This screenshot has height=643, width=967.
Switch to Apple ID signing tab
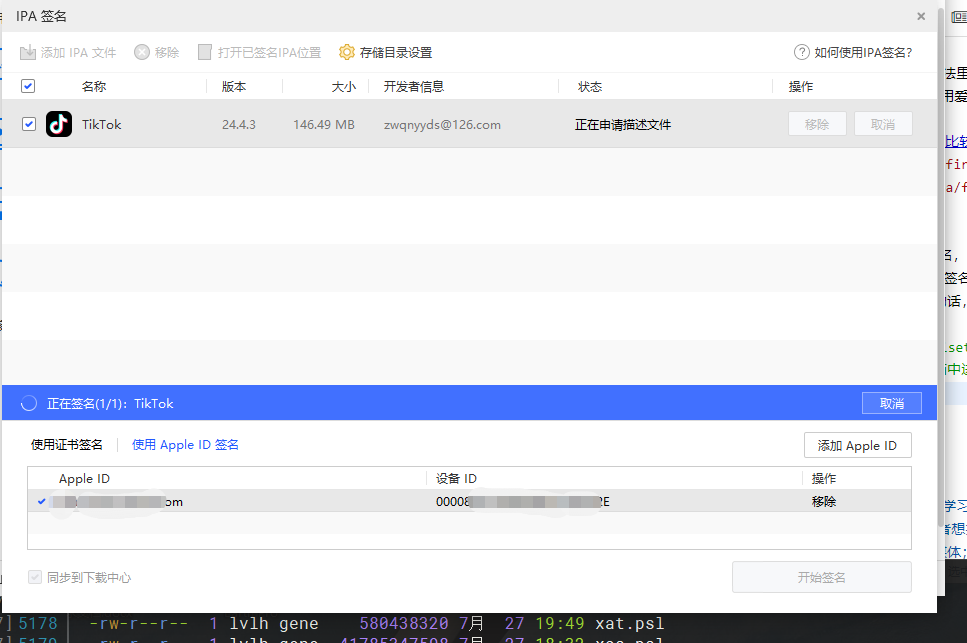(x=185, y=444)
